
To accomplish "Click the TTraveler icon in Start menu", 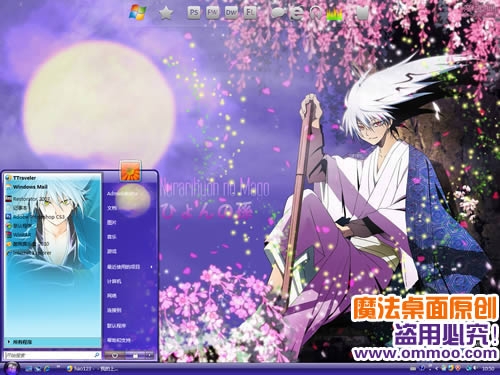I will pos(9,178).
